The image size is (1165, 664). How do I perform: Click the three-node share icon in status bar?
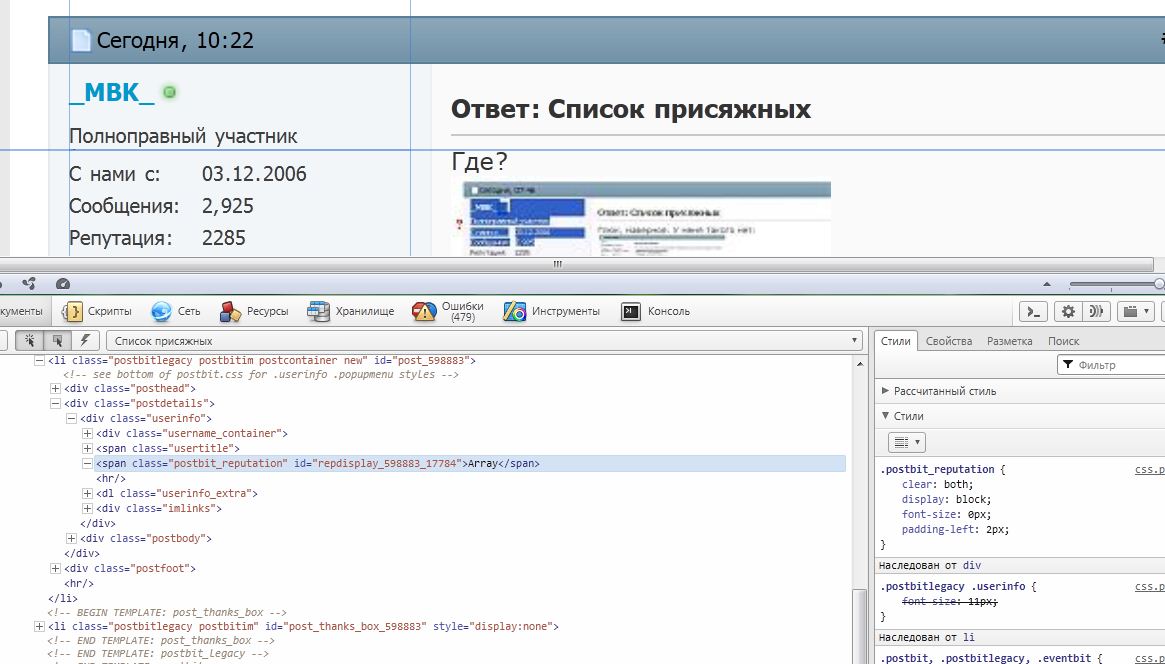(x=29, y=284)
